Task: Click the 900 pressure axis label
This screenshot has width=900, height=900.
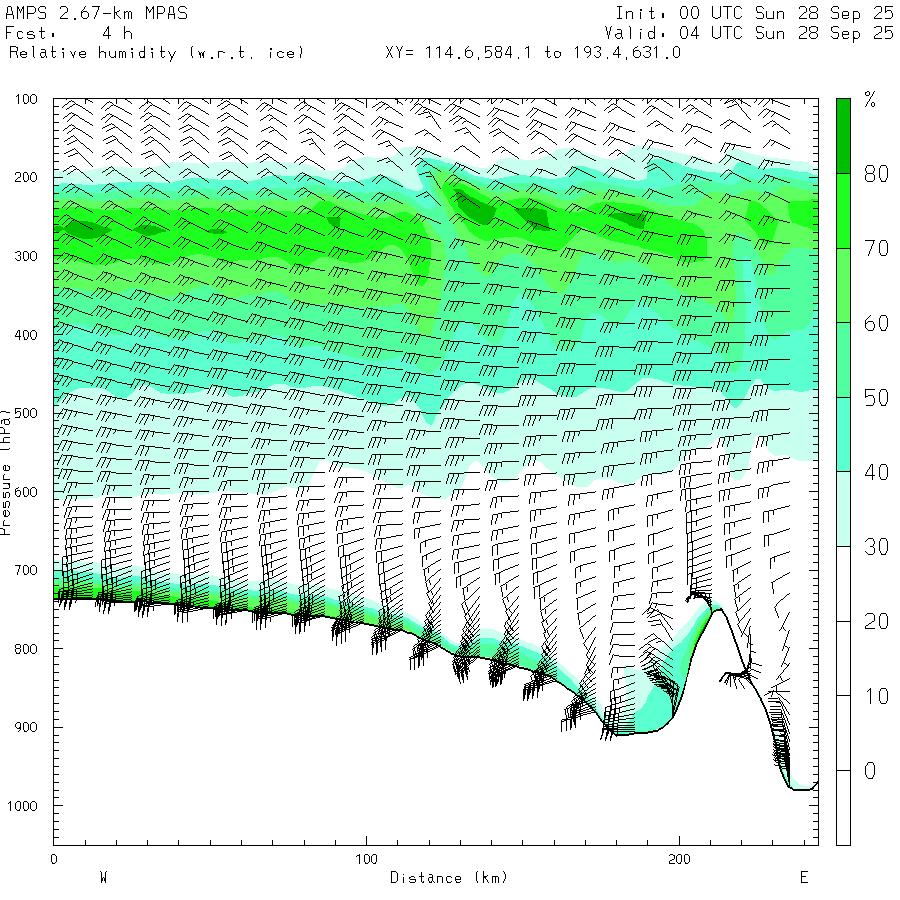Action: (26, 727)
